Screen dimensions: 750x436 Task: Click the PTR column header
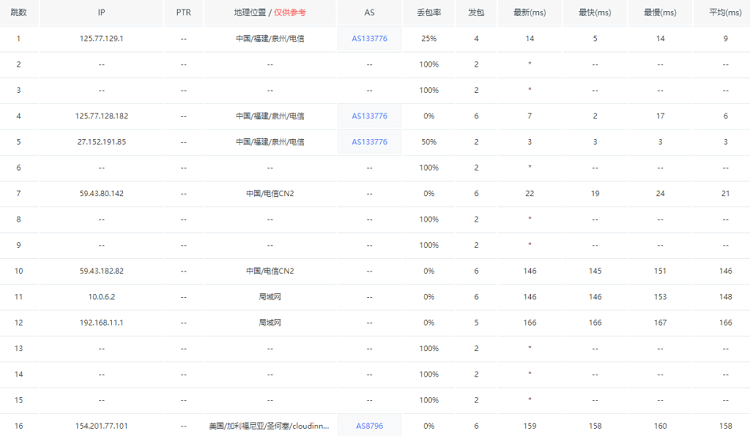click(184, 12)
